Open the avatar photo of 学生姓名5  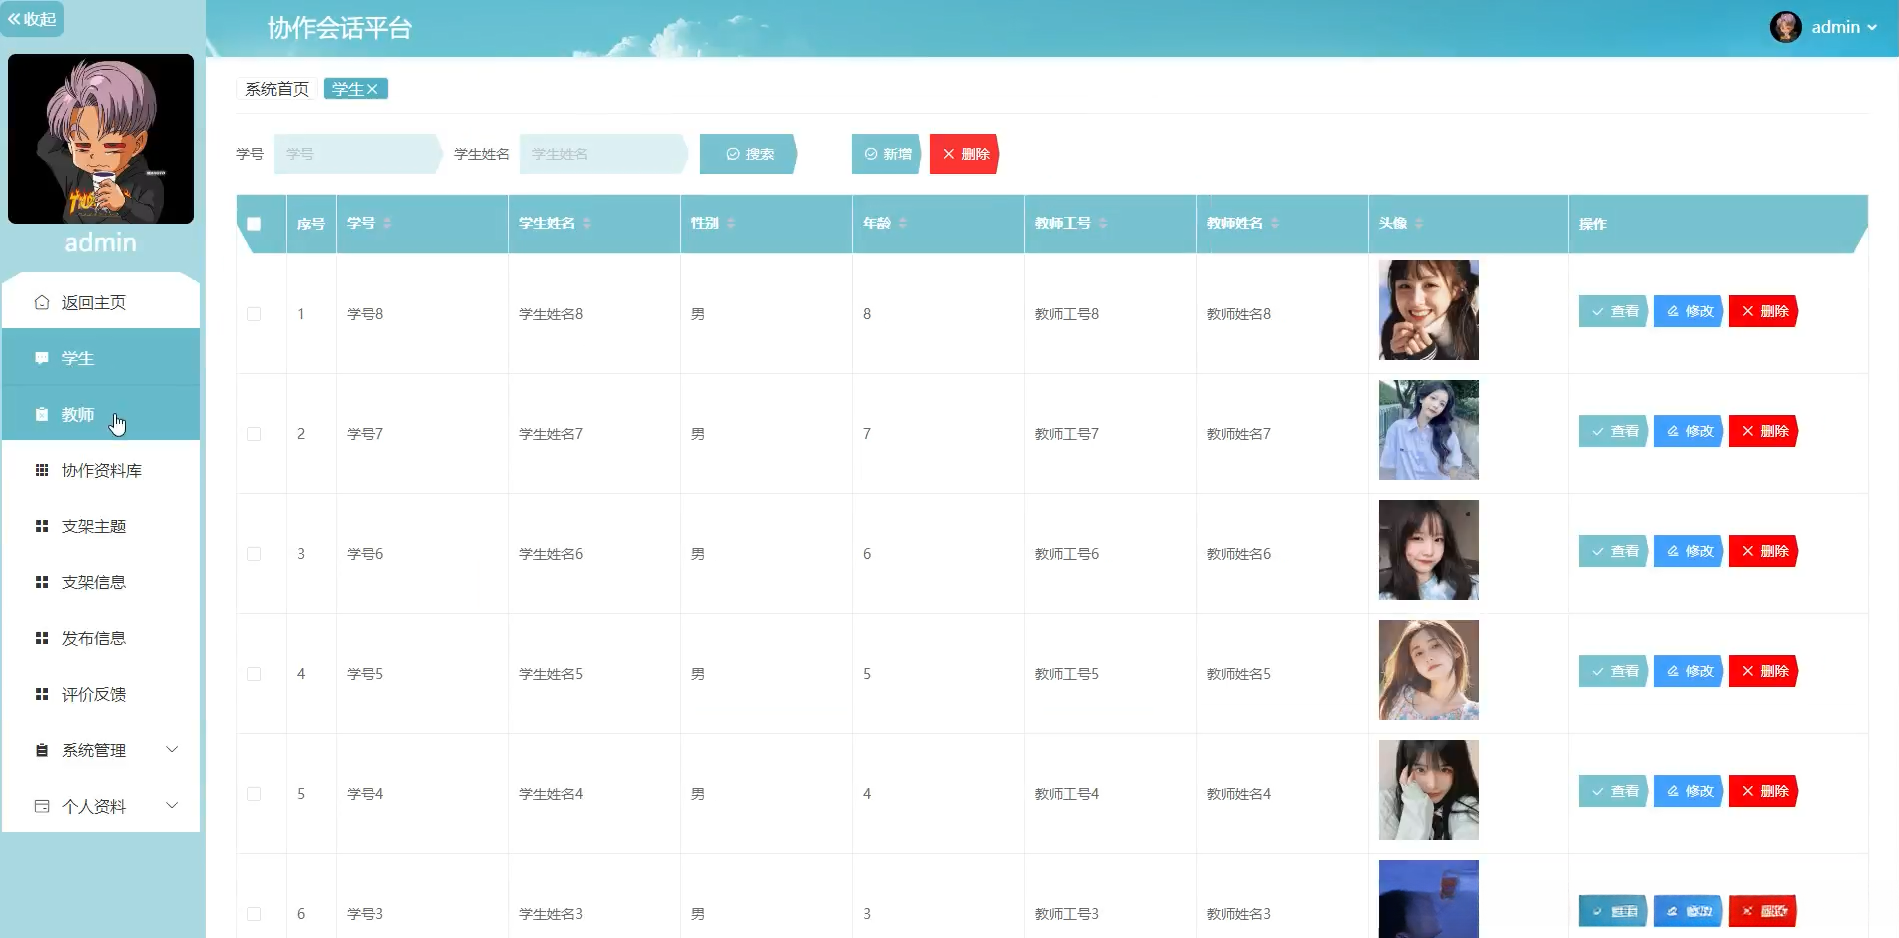pyautogui.click(x=1428, y=670)
